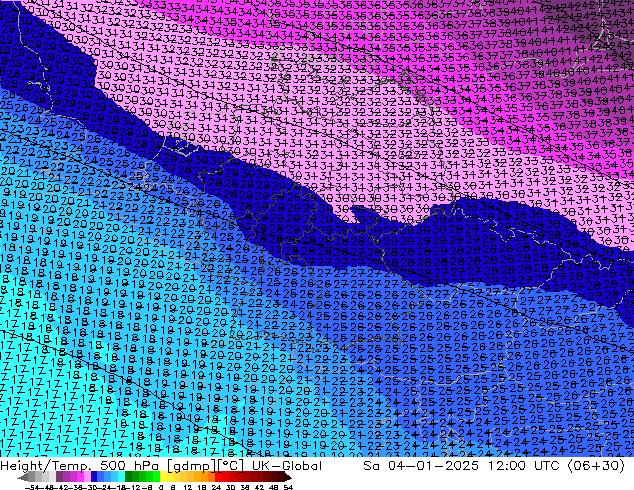Image resolution: width=634 pixels, height=490 pixels.
Task: Click the 'Height/Temp.' title text
Action: [46, 466]
